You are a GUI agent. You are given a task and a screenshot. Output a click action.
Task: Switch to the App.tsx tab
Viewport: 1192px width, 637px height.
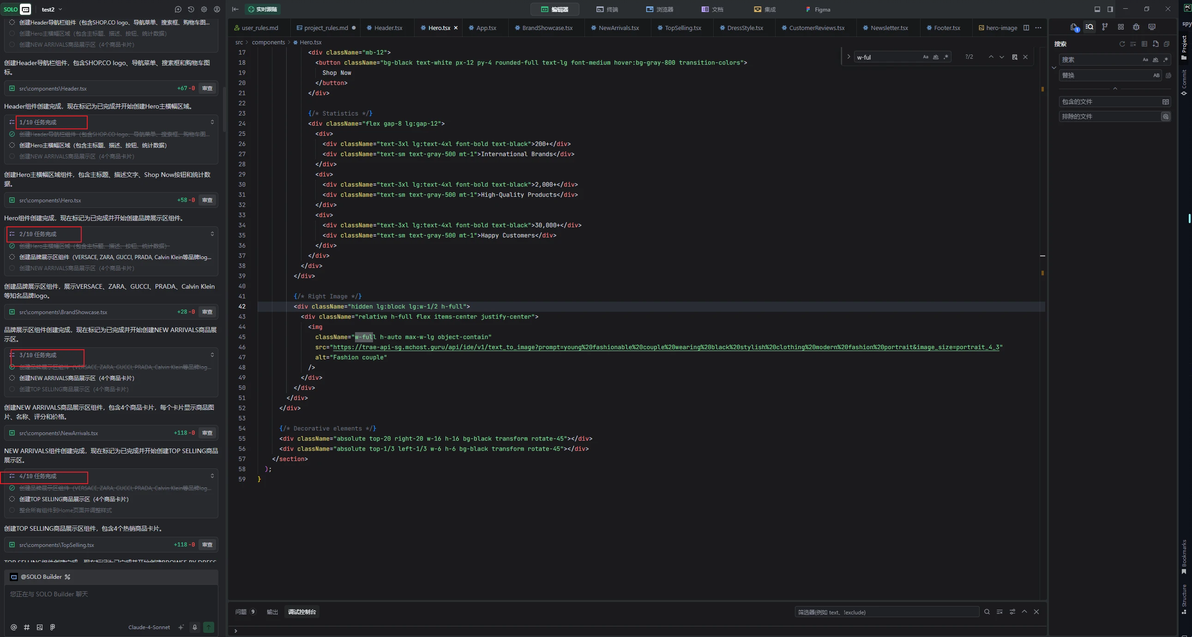click(x=485, y=28)
